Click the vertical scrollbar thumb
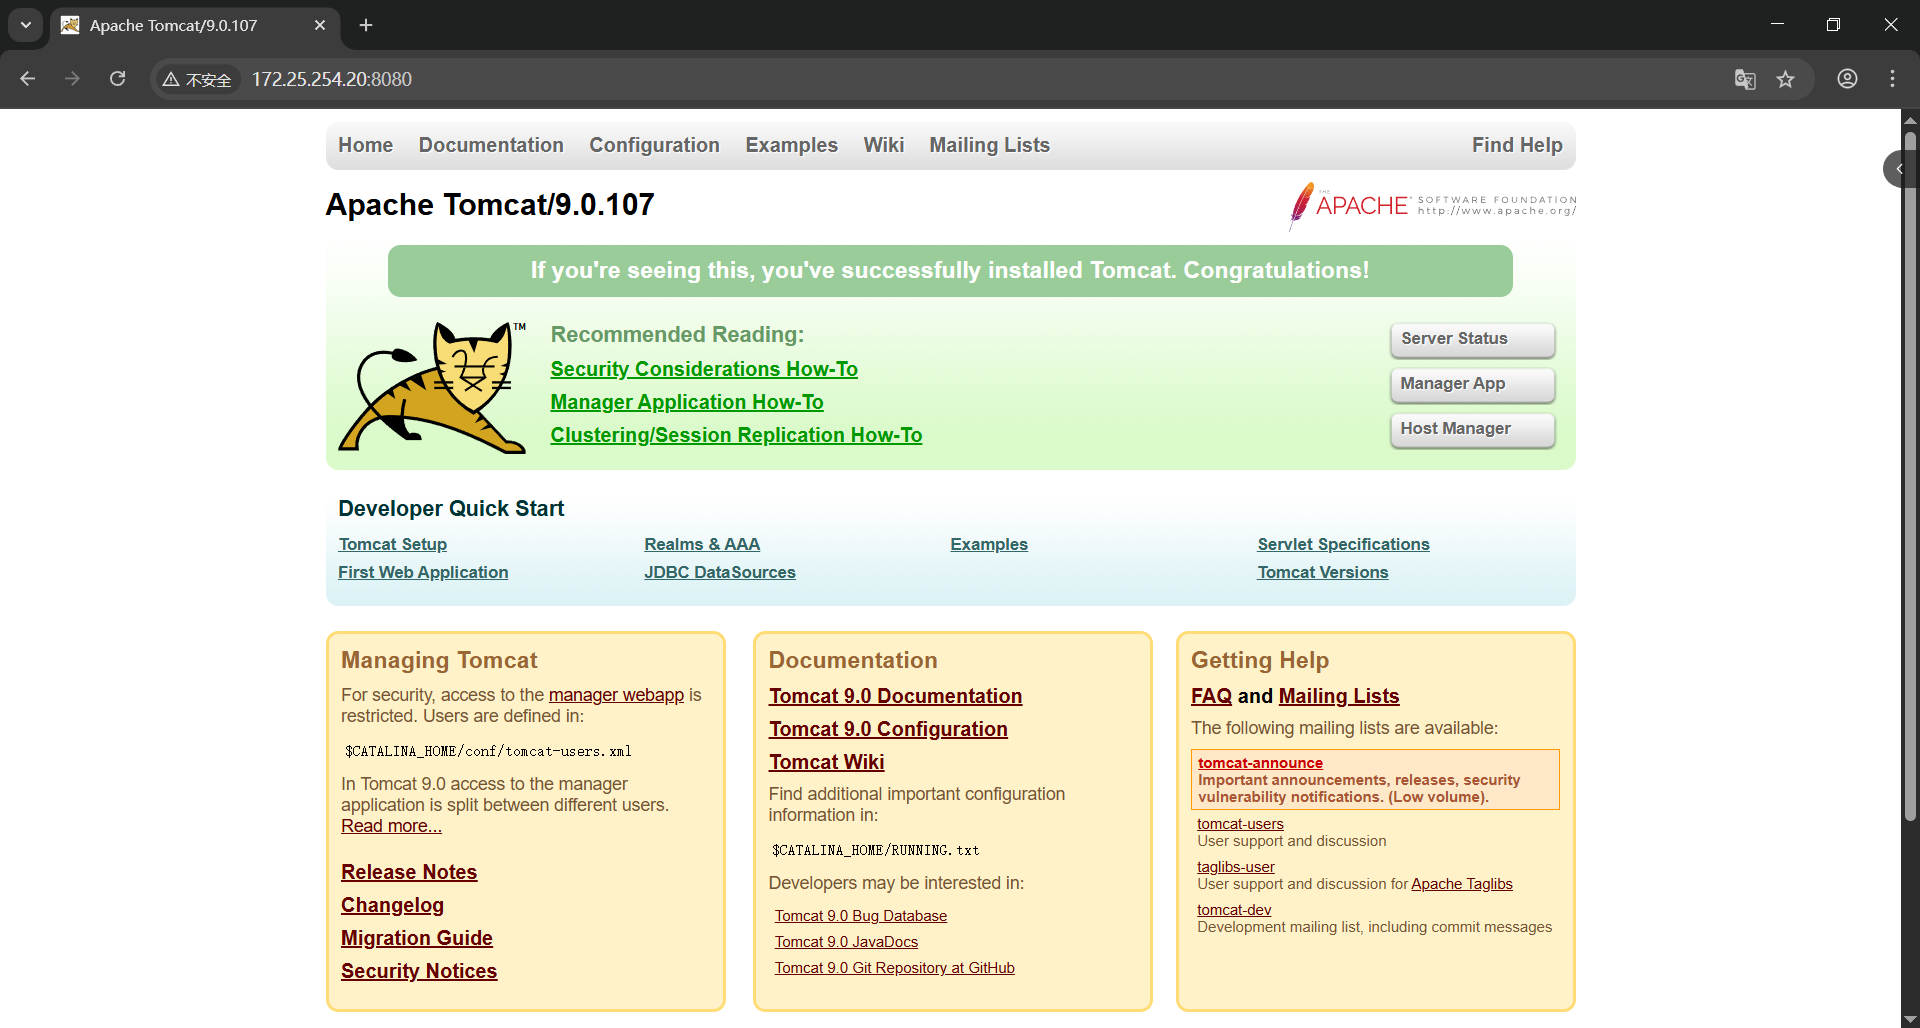This screenshot has width=1920, height=1028. click(1910, 477)
